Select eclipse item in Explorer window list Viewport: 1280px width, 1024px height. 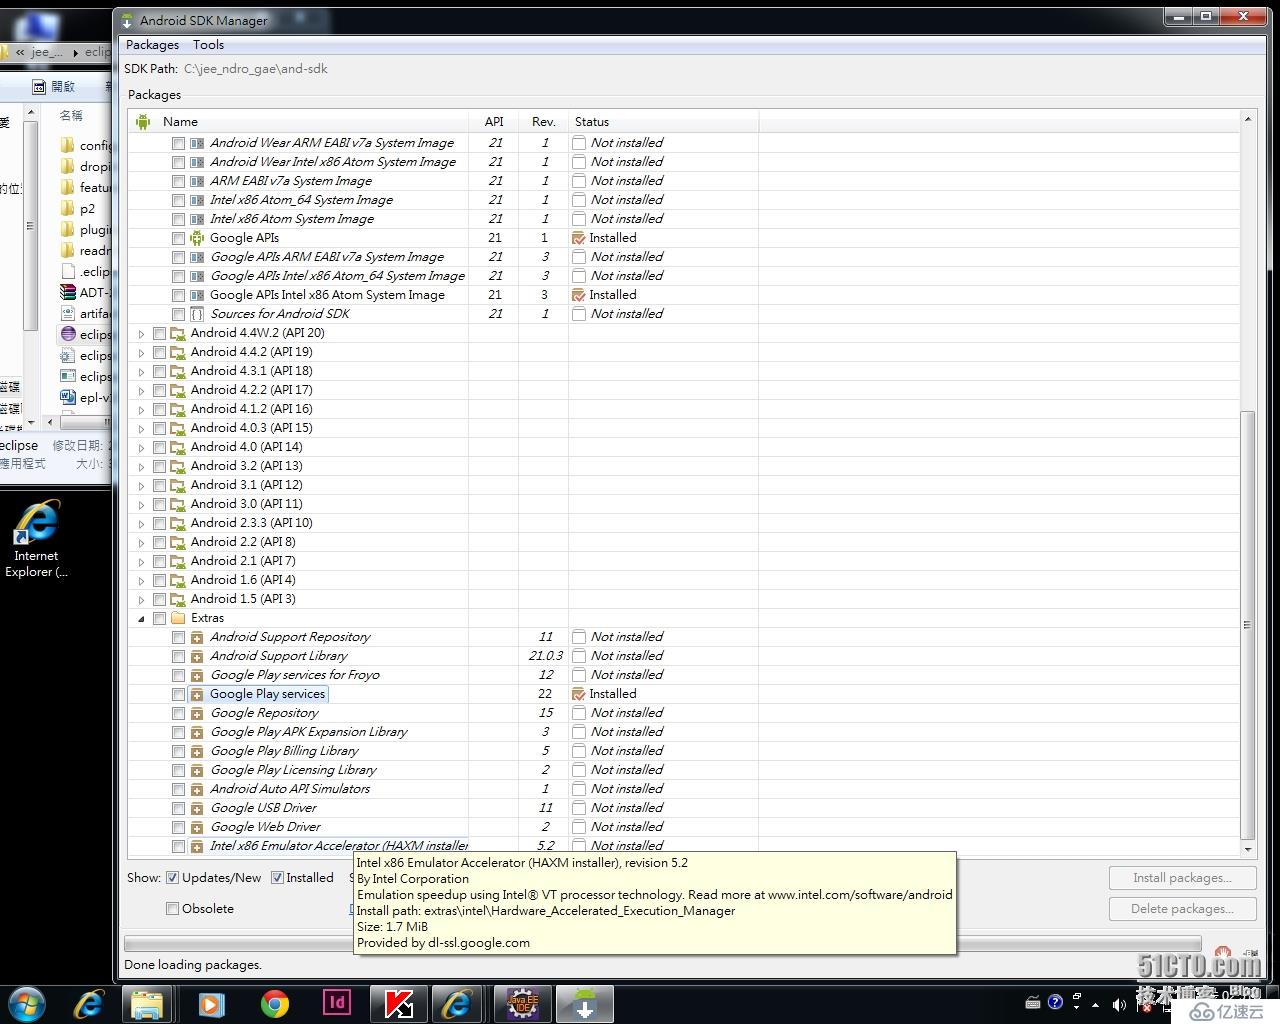tap(84, 335)
